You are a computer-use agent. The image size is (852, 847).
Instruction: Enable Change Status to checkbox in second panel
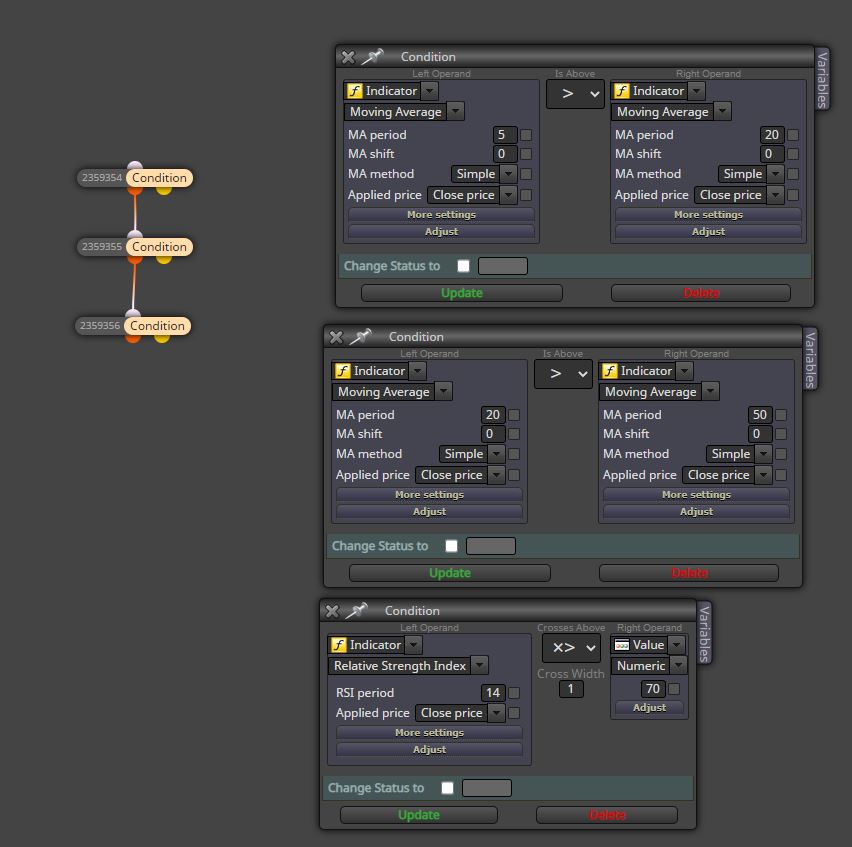pos(452,546)
